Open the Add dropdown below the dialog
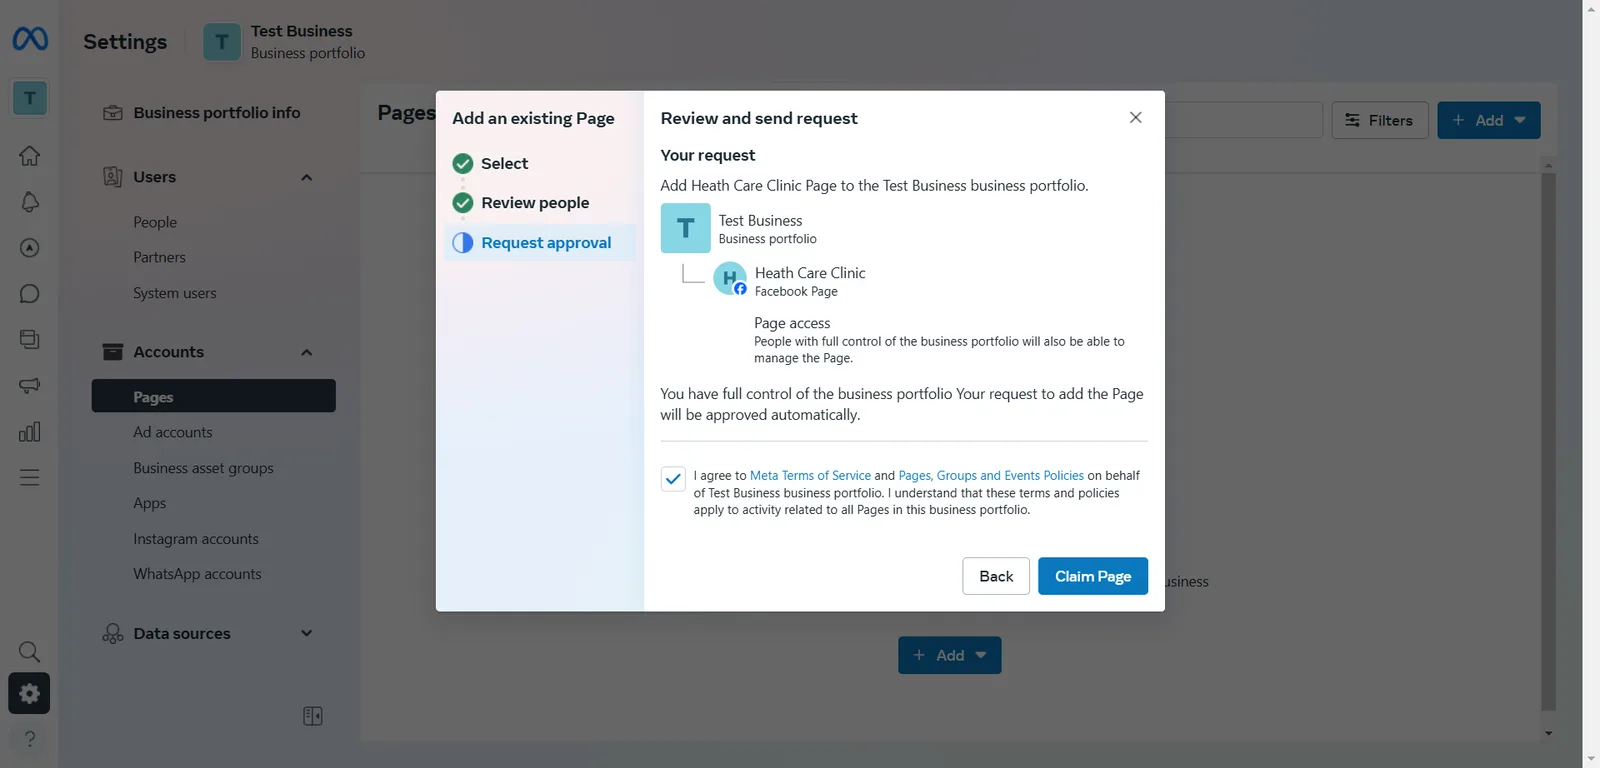Viewport: 1600px width, 768px height. point(950,655)
